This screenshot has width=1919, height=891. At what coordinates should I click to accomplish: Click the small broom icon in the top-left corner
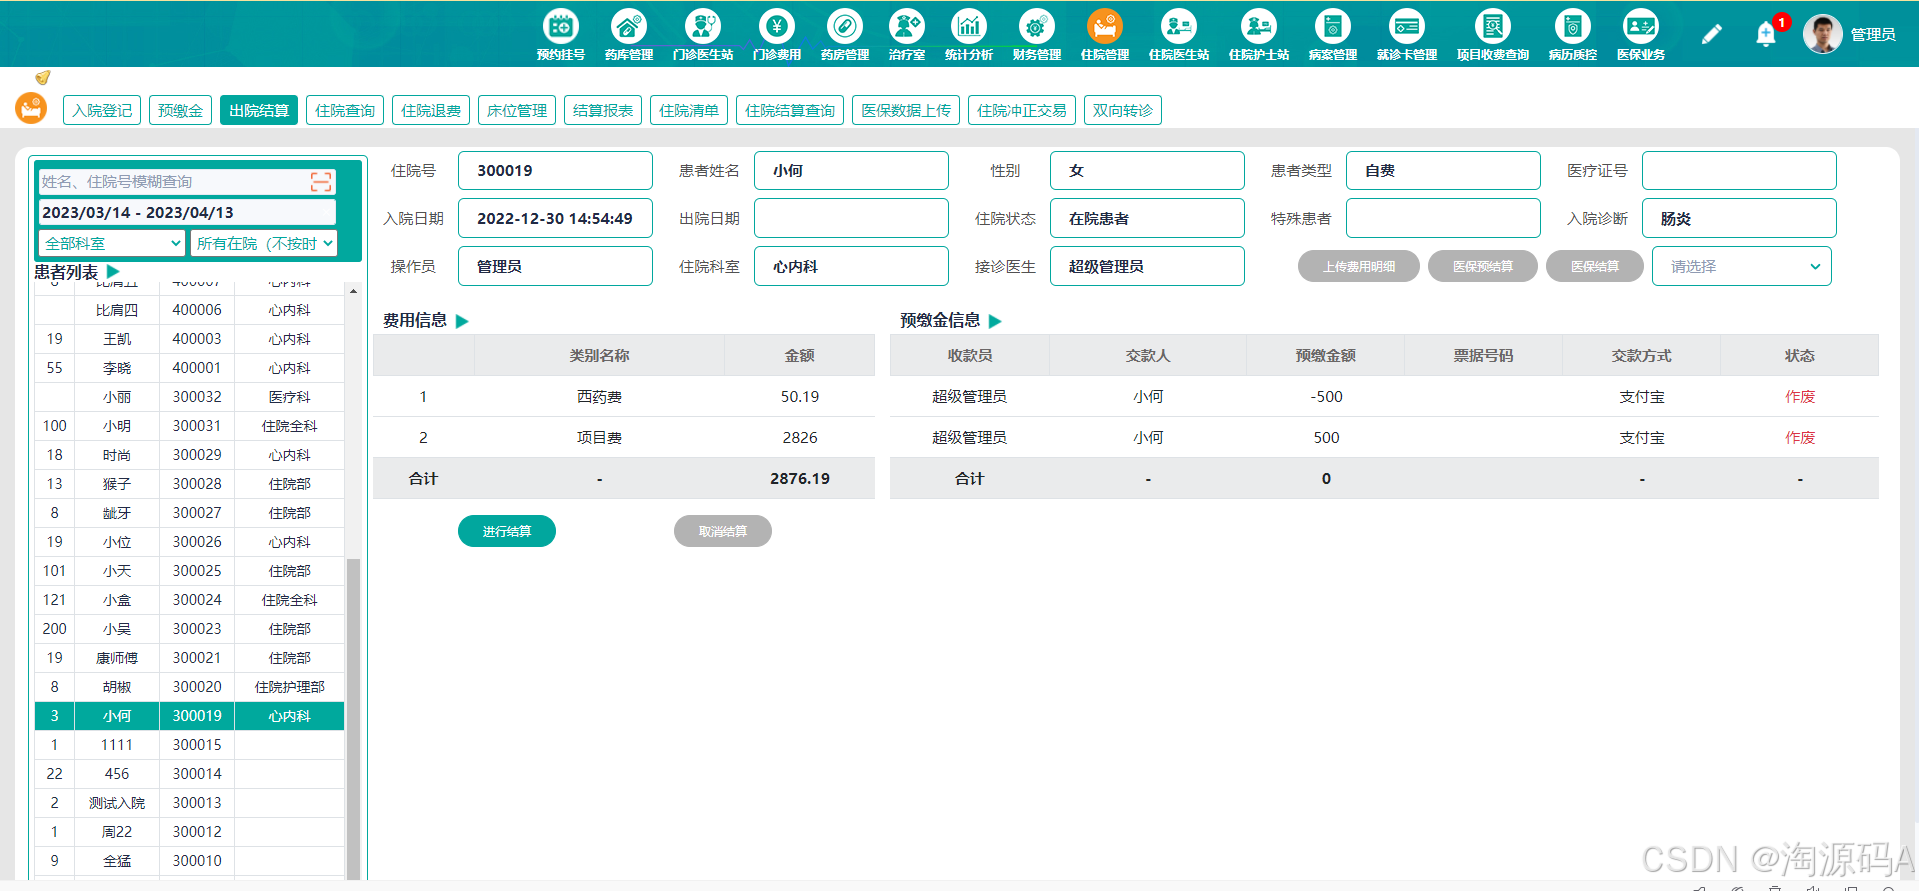point(42,77)
